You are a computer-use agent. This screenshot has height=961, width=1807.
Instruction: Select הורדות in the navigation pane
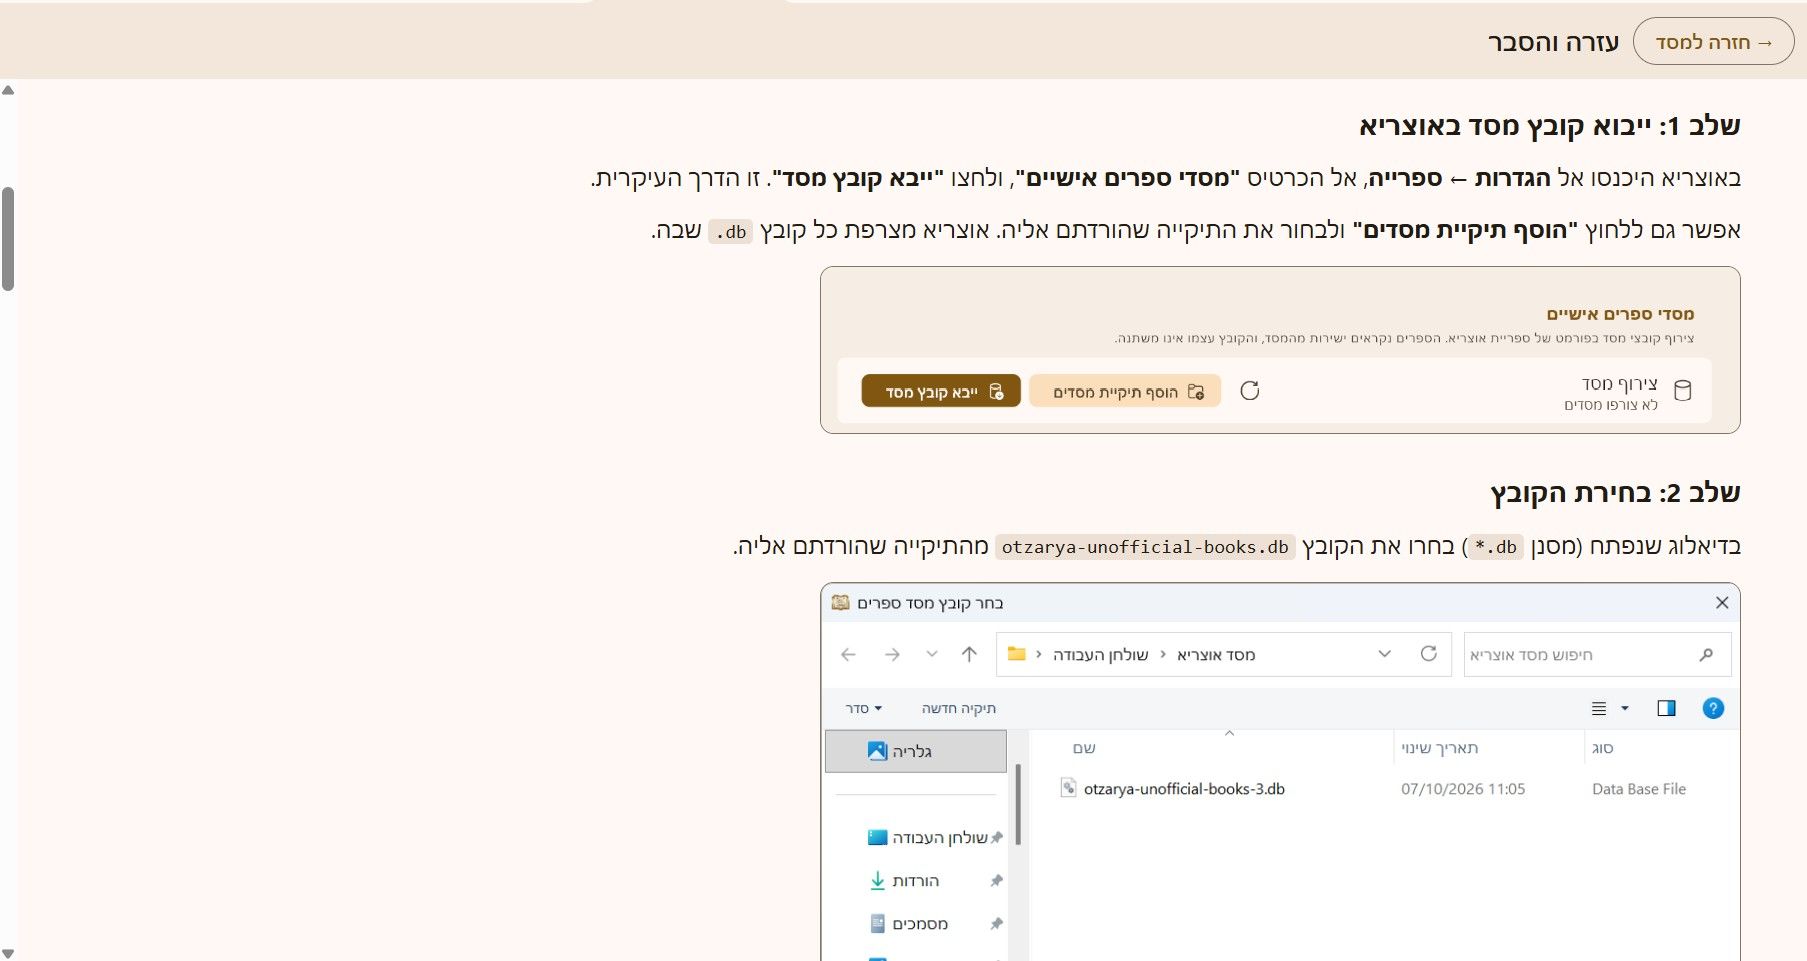pos(904,880)
